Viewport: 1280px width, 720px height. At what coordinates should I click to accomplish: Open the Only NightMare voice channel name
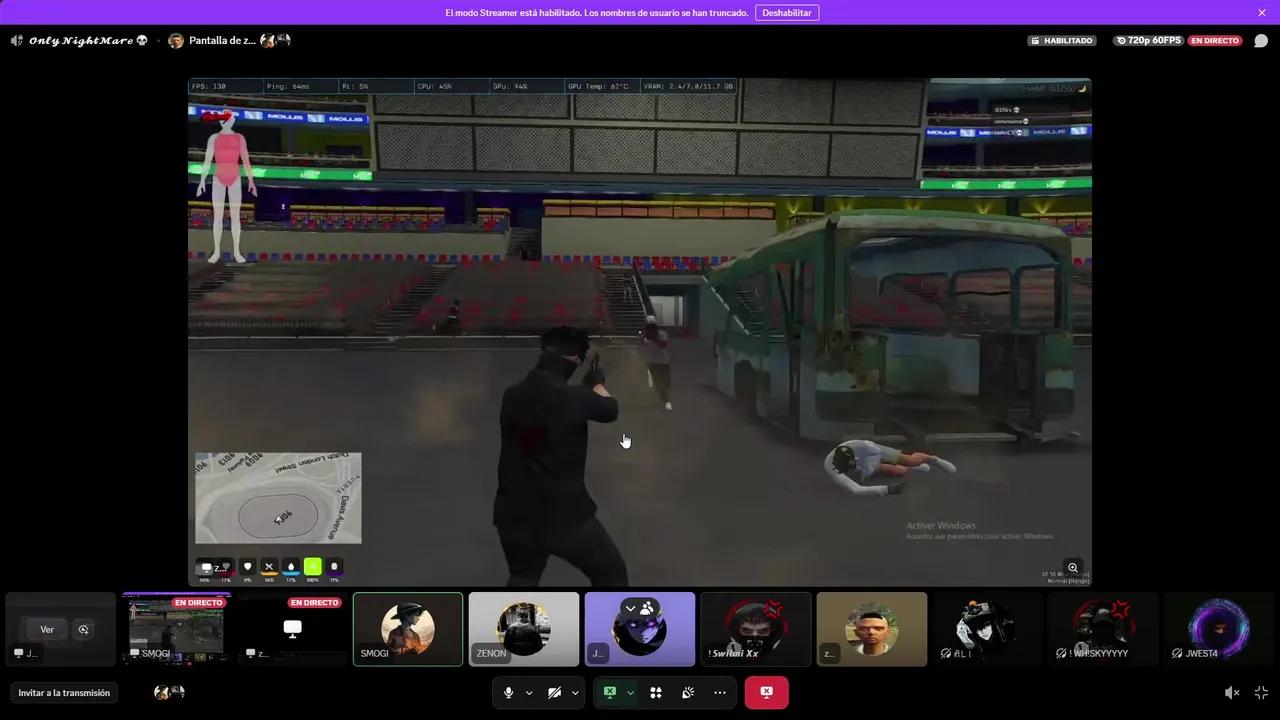pos(88,41)
